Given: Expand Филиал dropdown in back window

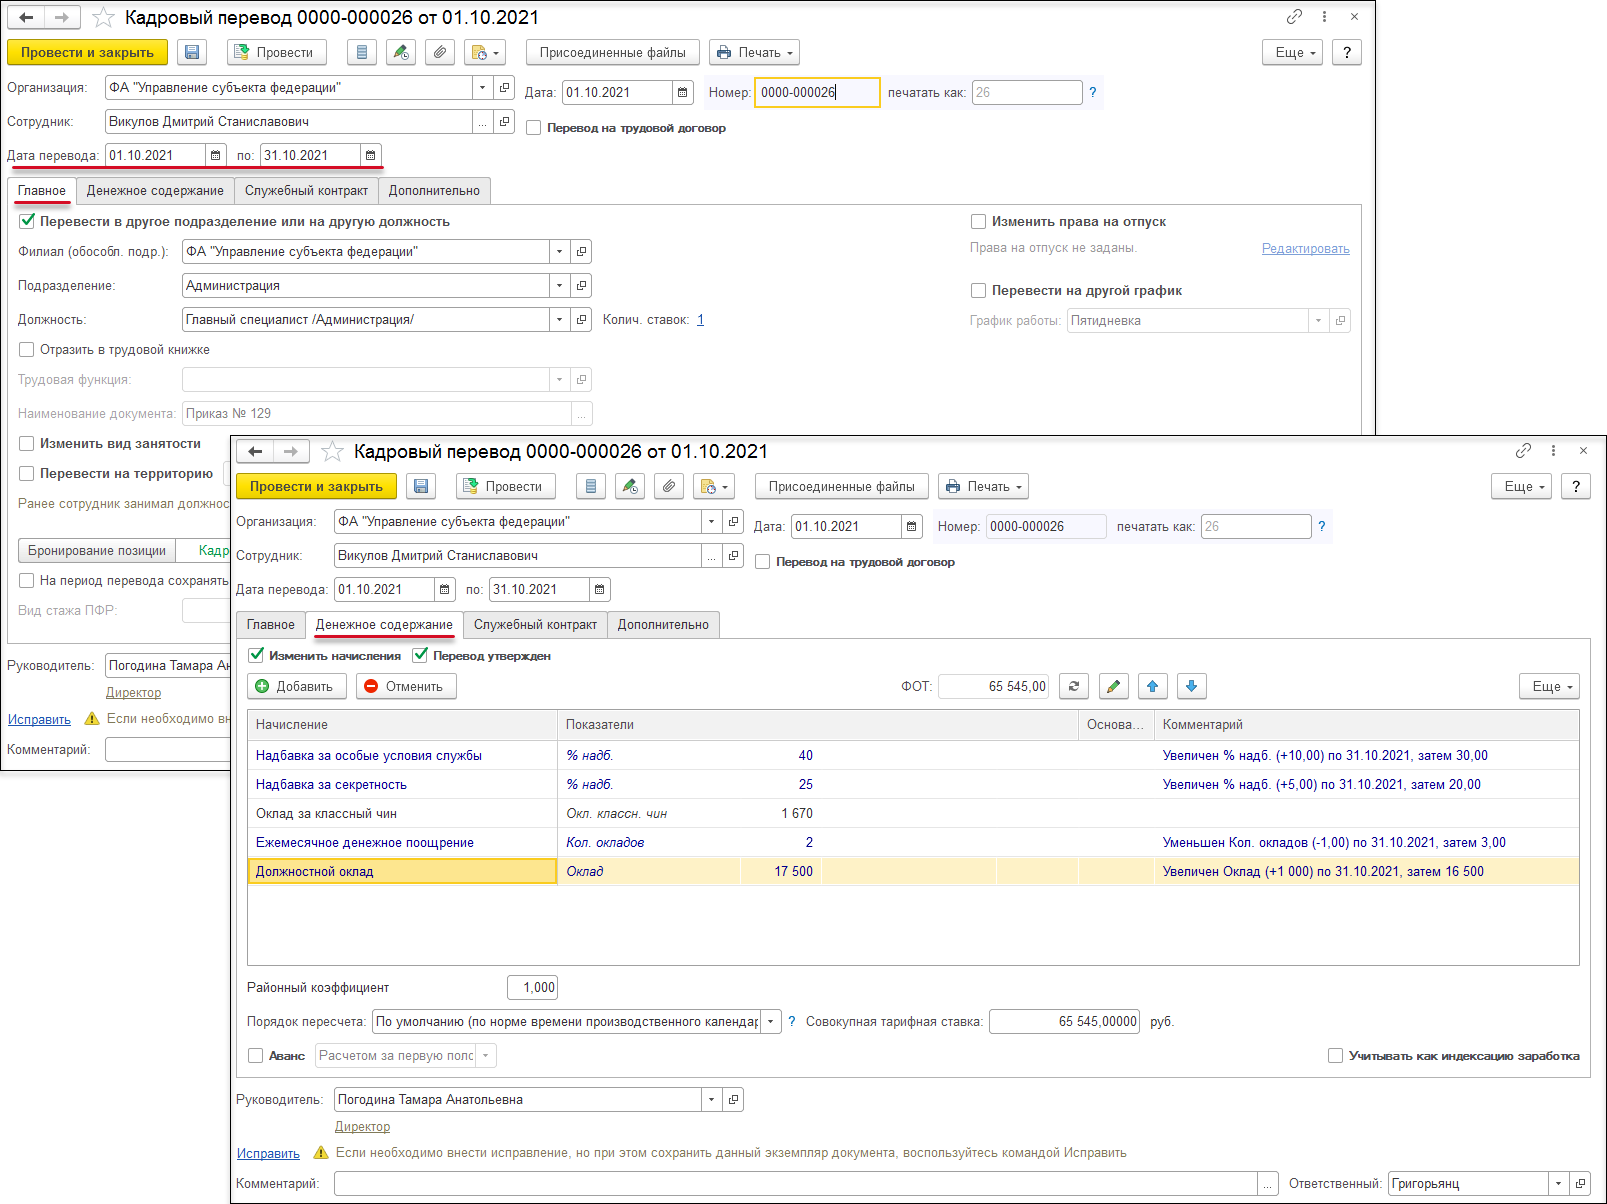Looking at the screenshot, I should 559,251.
